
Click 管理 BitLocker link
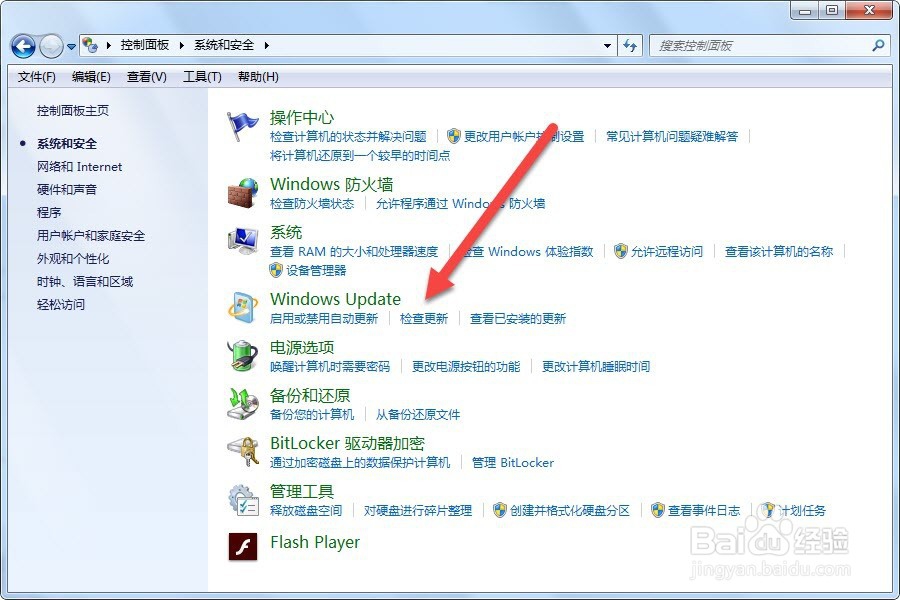pos(513,463)
